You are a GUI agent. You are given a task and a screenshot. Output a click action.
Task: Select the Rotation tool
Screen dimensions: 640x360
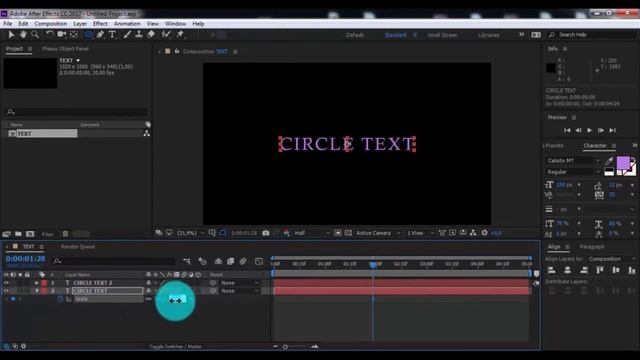pos(49,35)
